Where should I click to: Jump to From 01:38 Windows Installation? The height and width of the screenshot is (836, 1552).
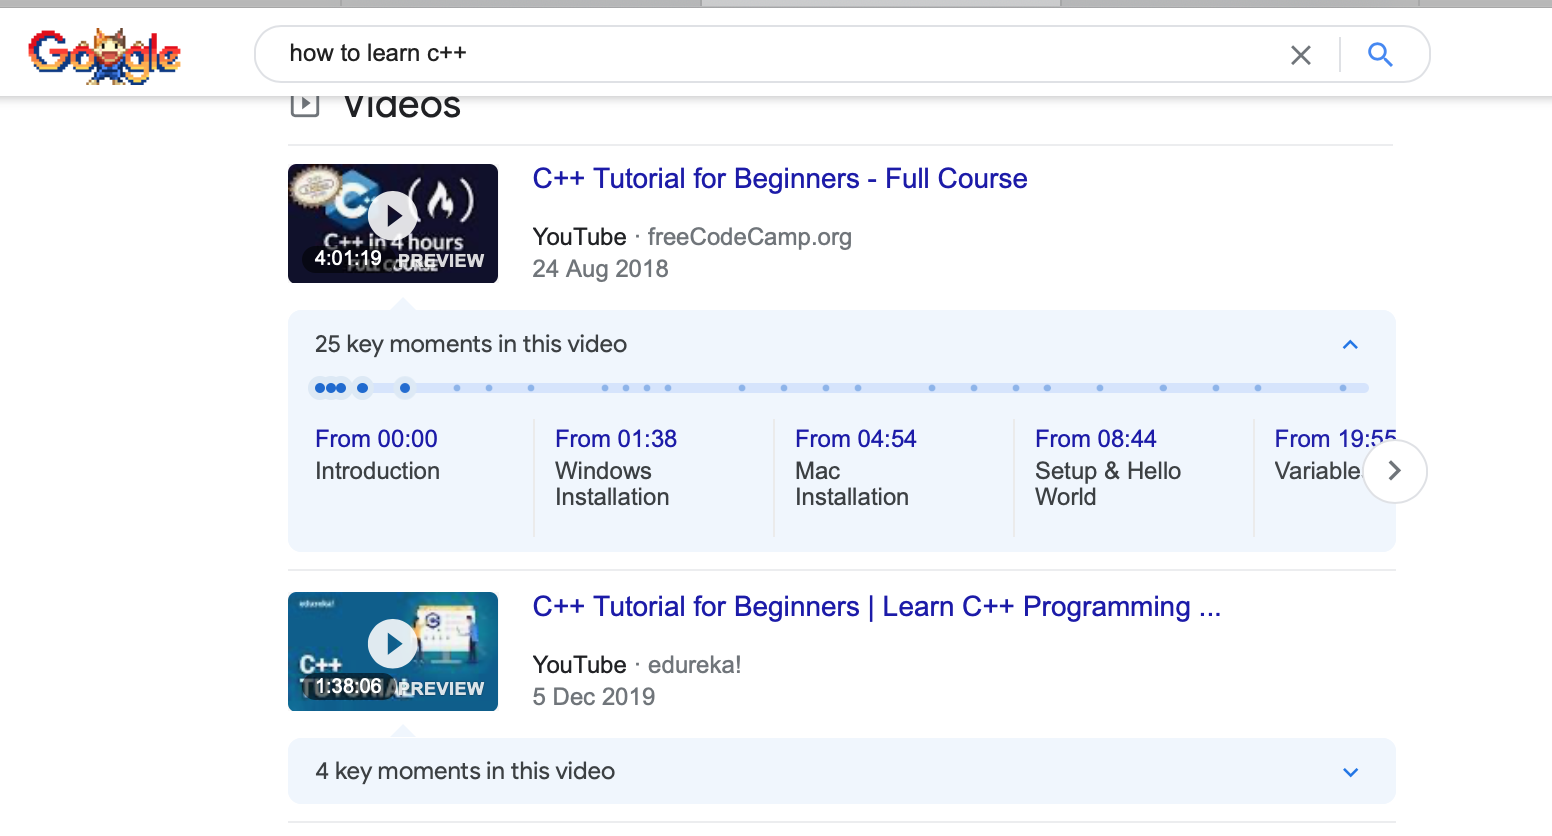click(x=616, y=468)
